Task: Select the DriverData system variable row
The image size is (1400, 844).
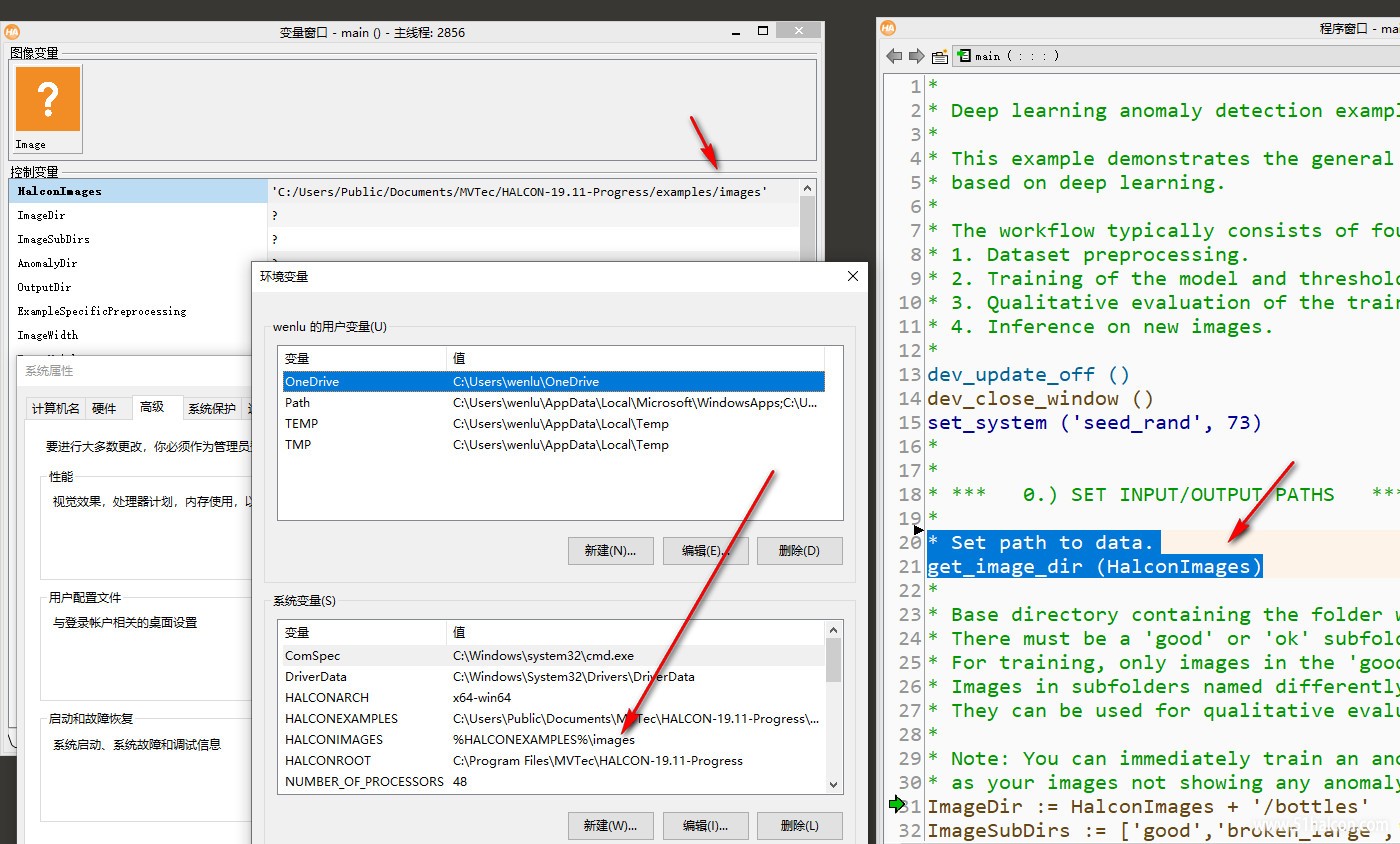Action: coord(553,677)
